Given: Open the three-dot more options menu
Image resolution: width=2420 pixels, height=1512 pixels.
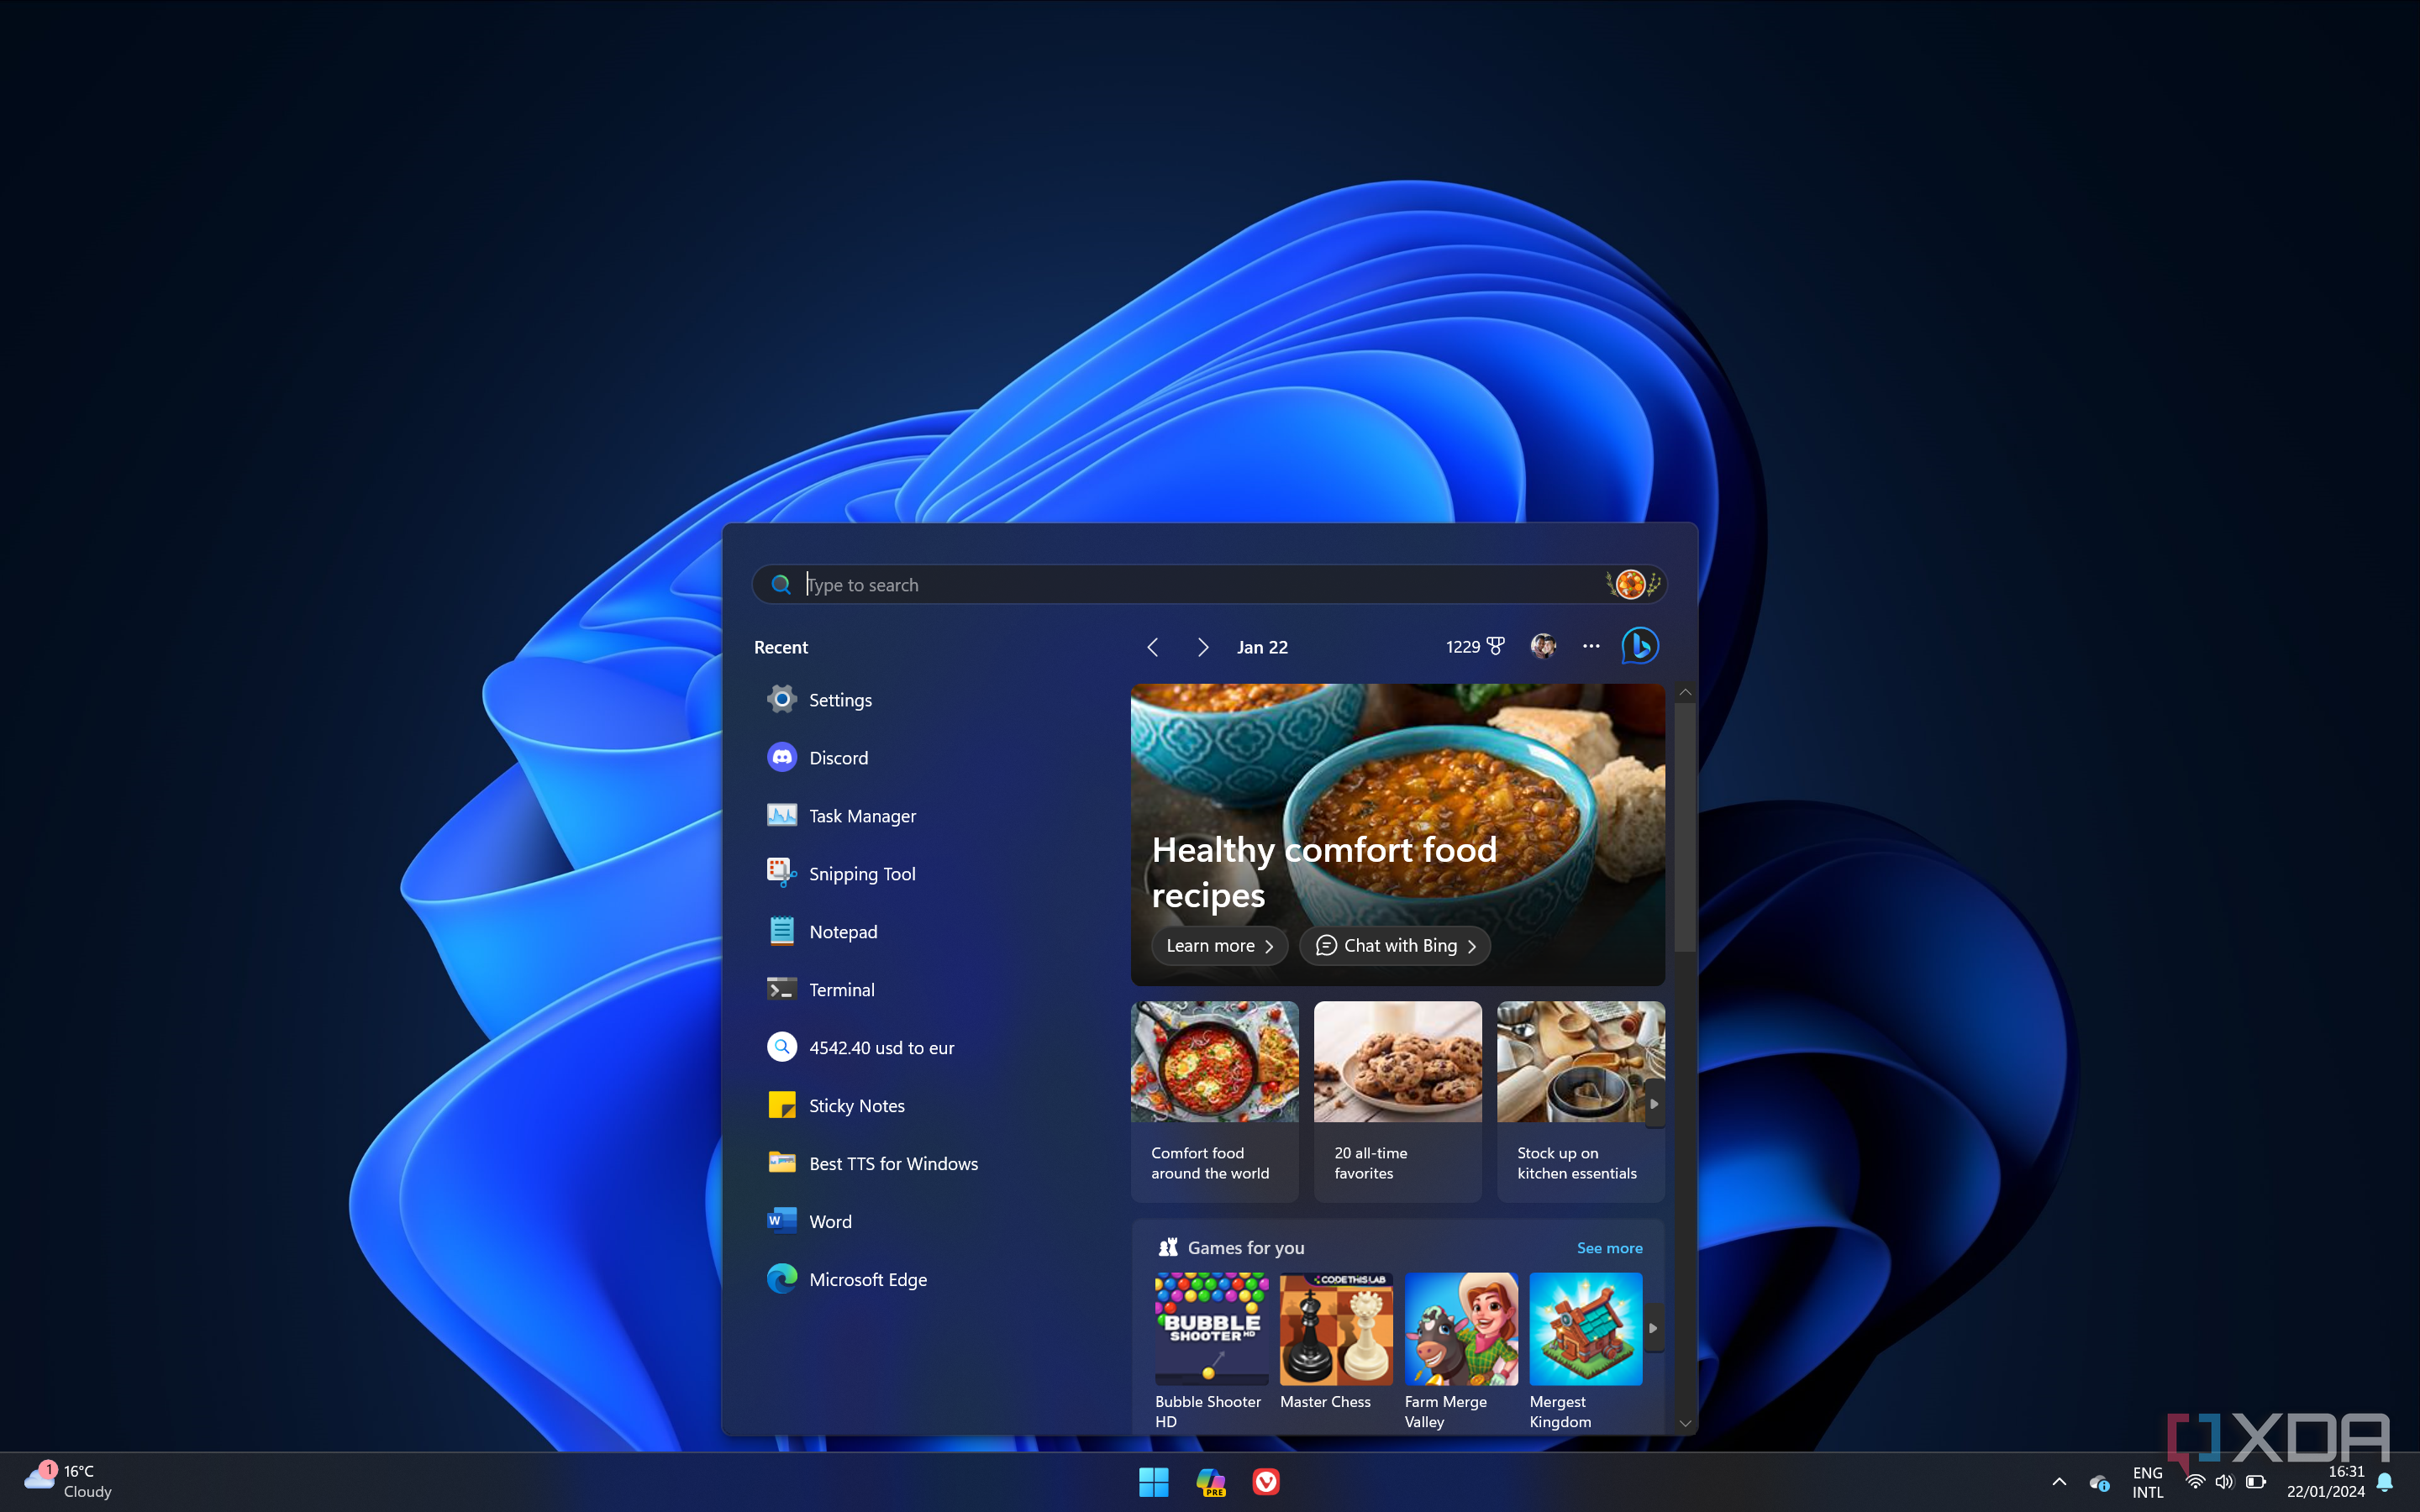Looking at the screenshot, I should pos(1591,646).
